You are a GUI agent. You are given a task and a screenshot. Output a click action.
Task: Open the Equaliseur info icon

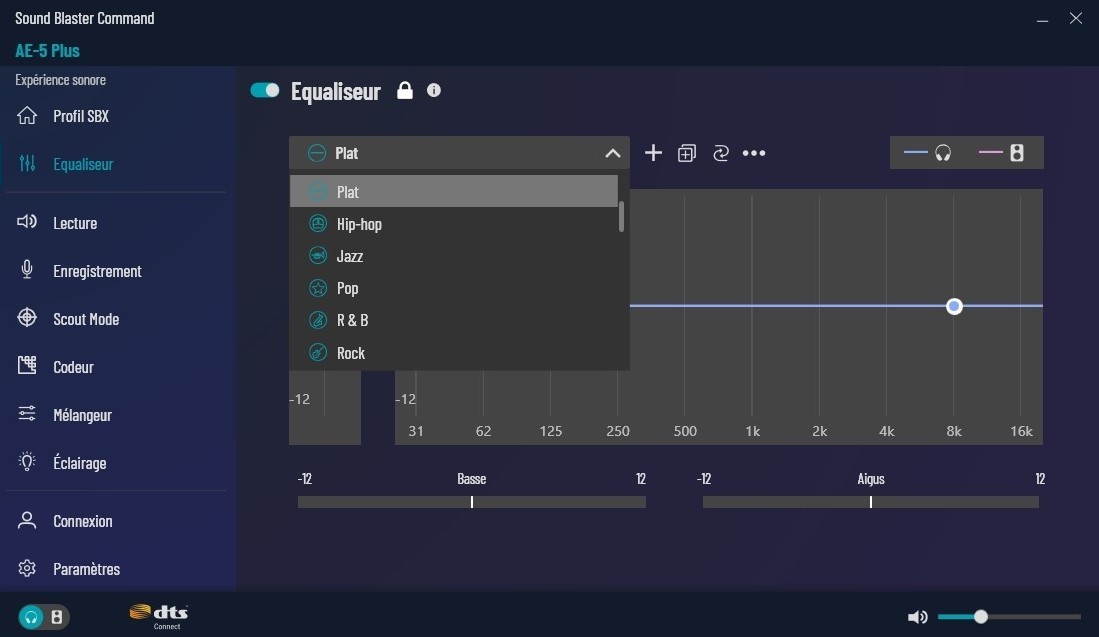coord(434,90)
